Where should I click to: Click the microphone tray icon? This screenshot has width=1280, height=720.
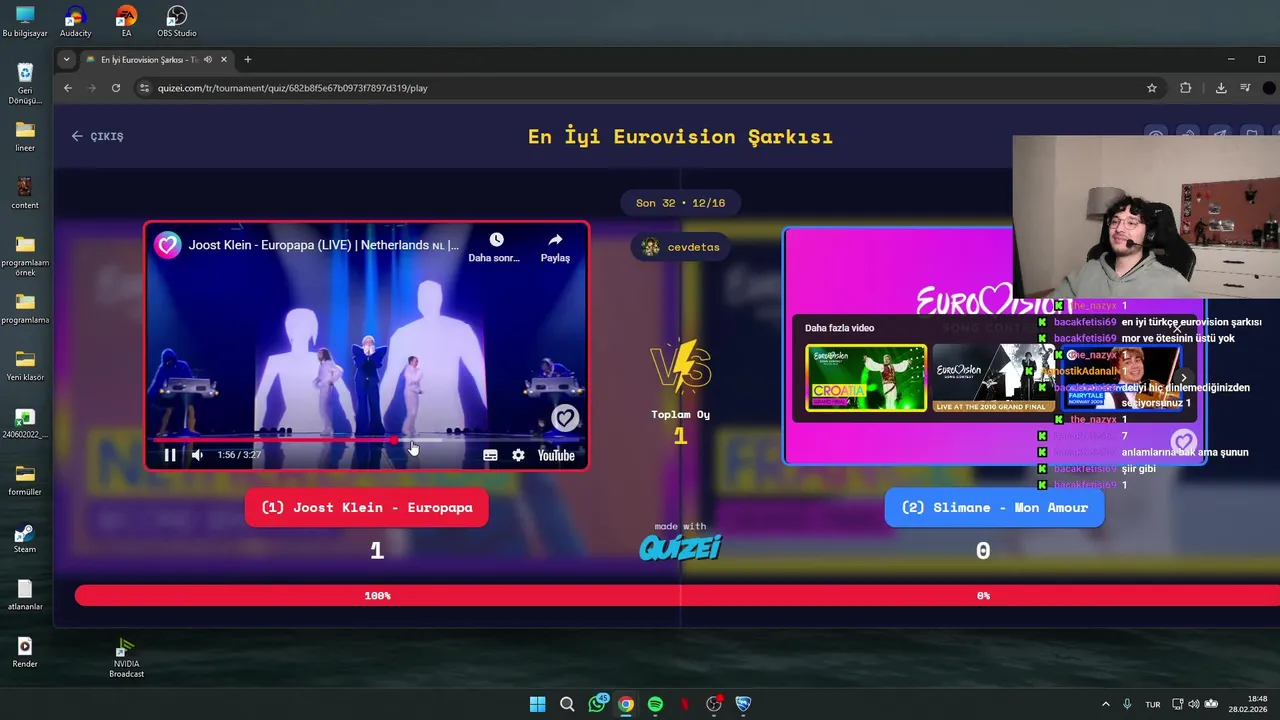tap(1127, 704)
